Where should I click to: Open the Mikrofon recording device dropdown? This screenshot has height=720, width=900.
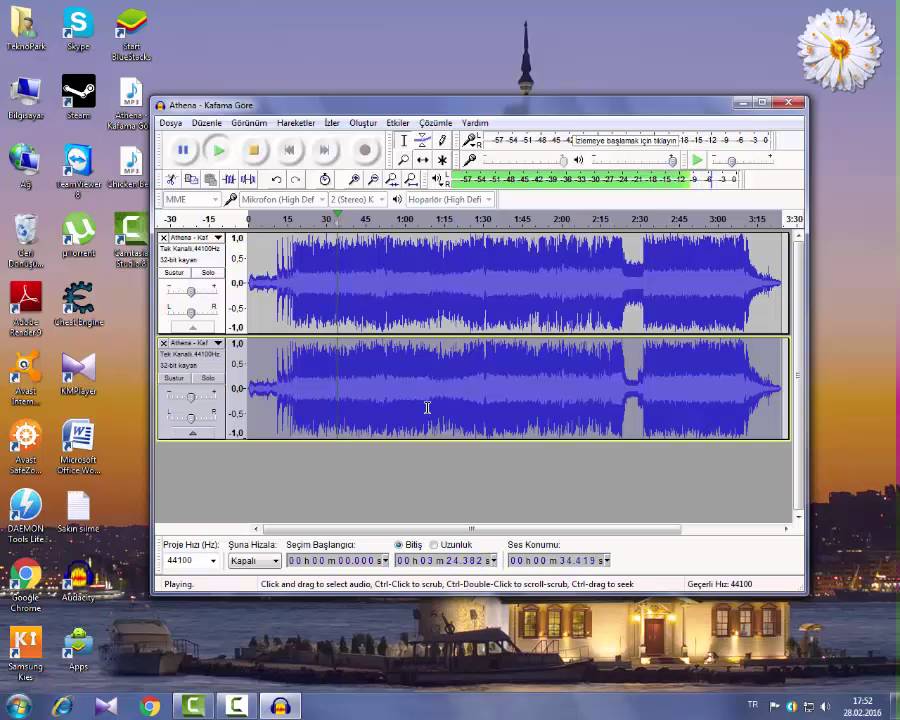(283, 199)
